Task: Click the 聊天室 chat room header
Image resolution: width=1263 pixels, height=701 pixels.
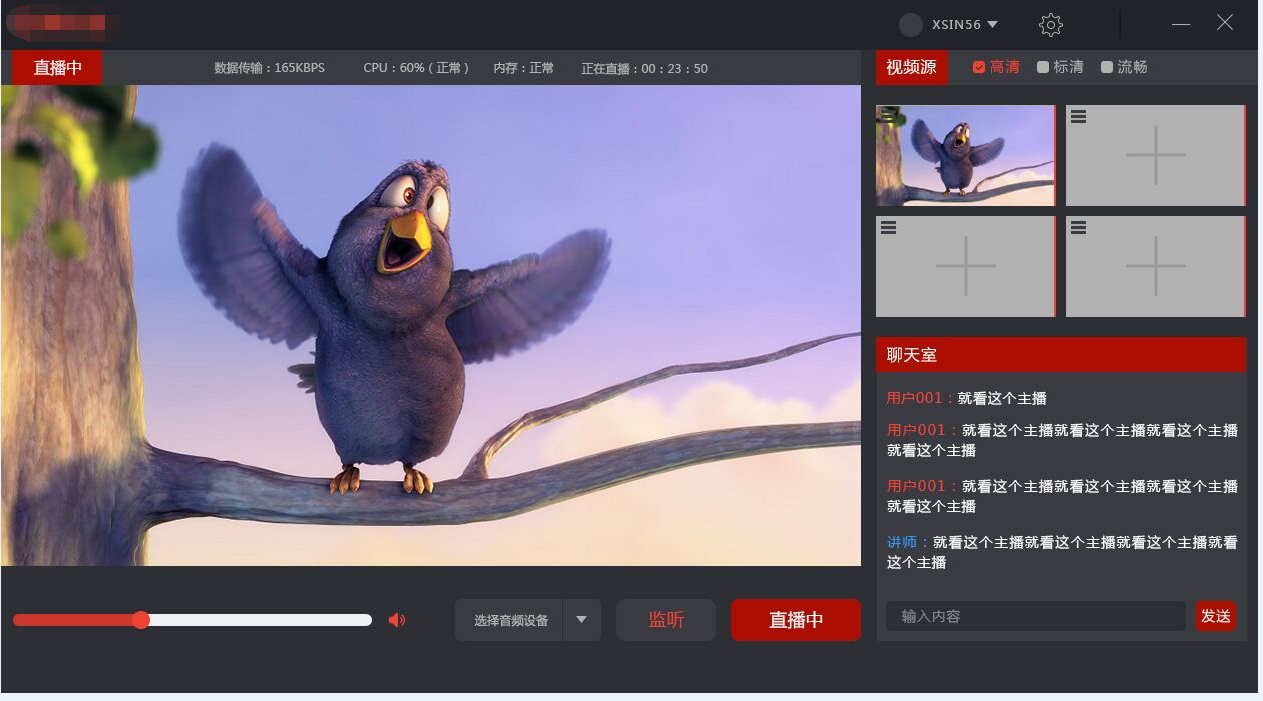Action: point(1061,355)
